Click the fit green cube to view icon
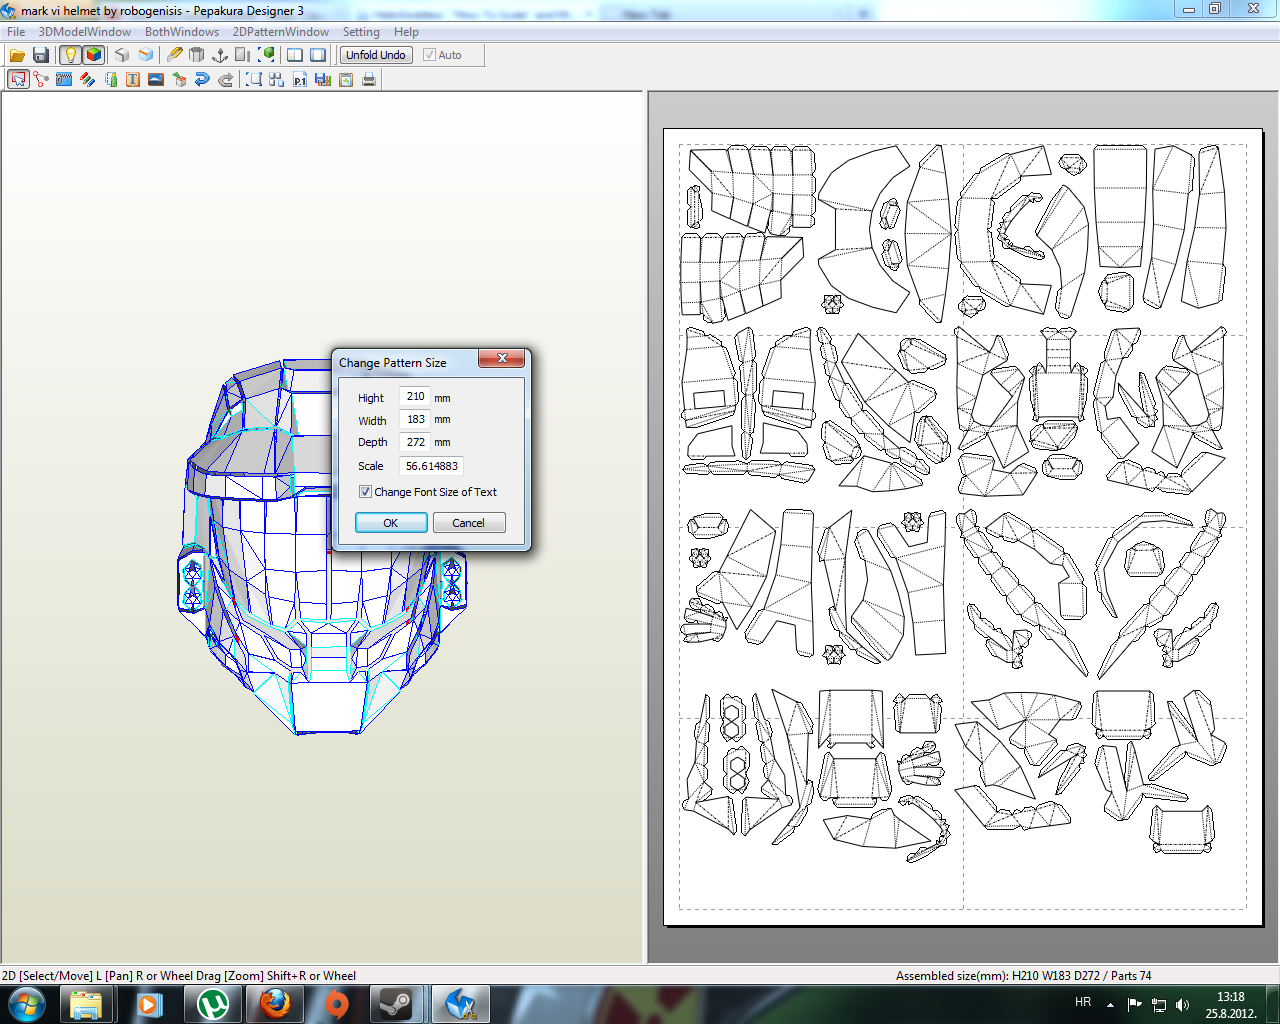1280x1024 pixels. click(267, 55)
